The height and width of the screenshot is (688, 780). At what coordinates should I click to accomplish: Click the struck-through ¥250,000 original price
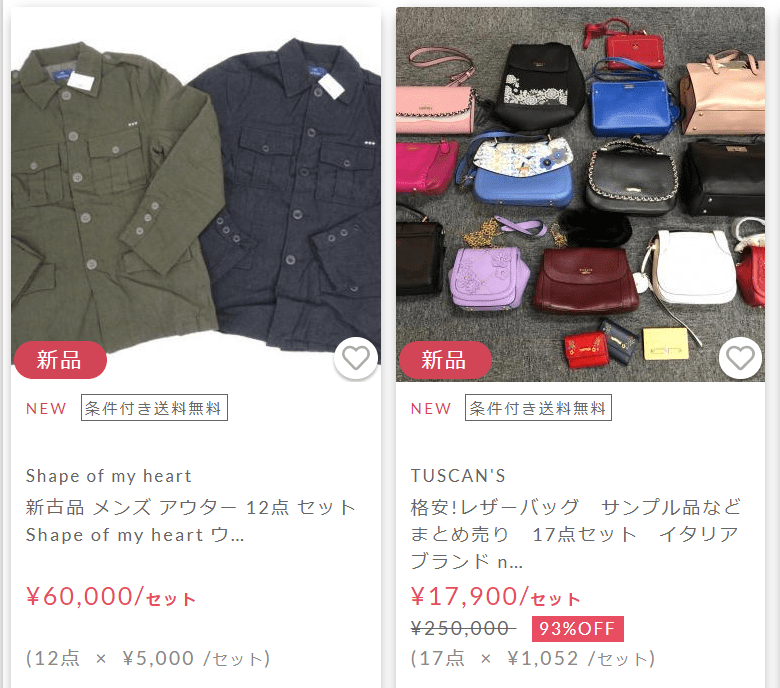click(463, 629)
